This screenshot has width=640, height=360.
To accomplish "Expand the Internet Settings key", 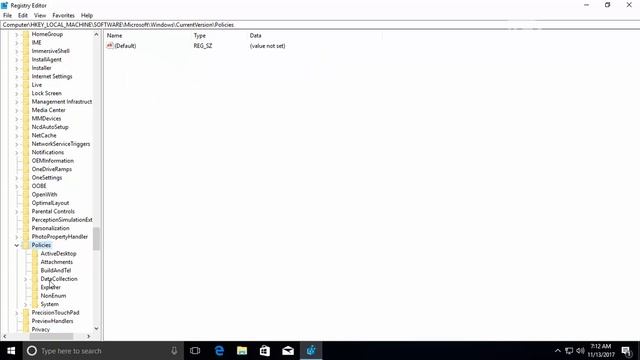I will (17, 77).
